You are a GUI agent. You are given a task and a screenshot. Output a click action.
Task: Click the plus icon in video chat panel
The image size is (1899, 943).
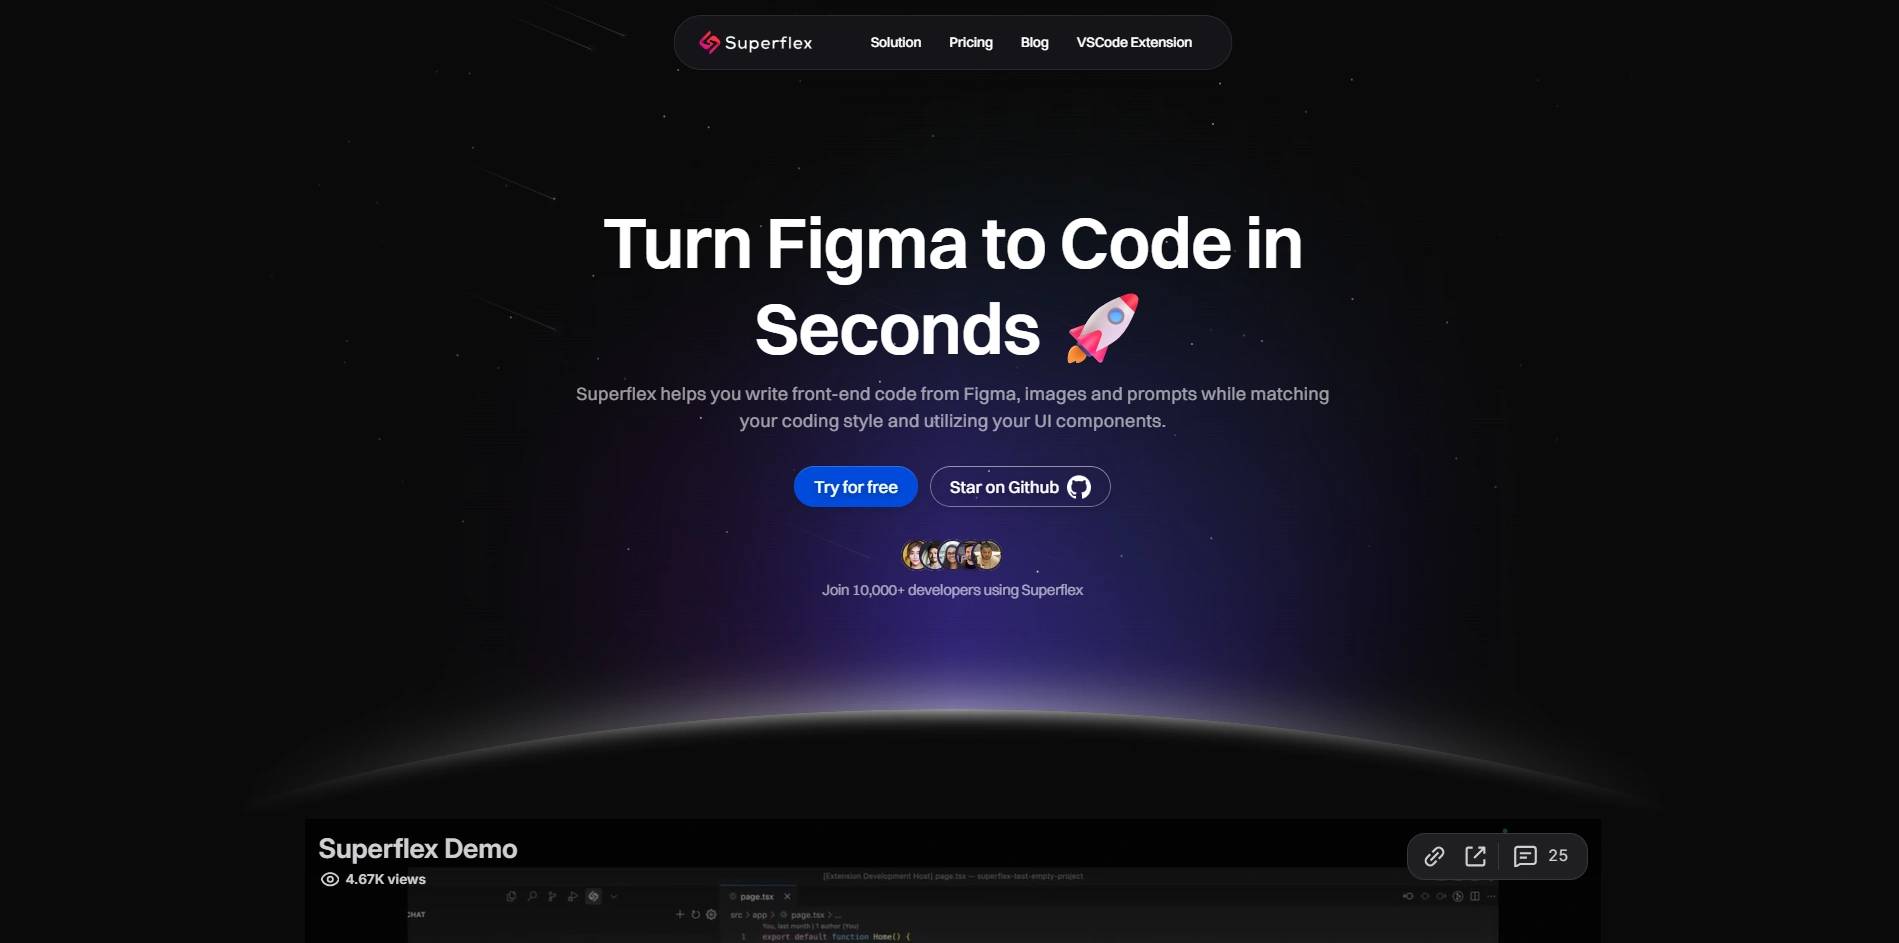pos(680,914)
